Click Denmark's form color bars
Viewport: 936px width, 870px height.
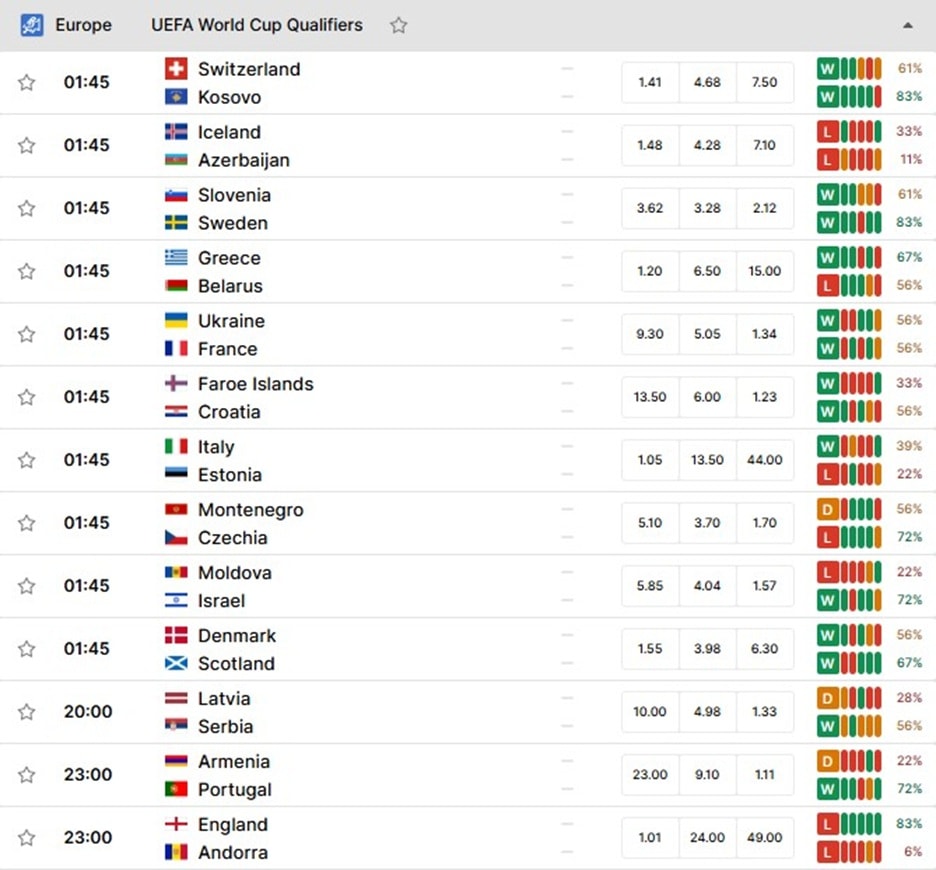click(861, 635)
